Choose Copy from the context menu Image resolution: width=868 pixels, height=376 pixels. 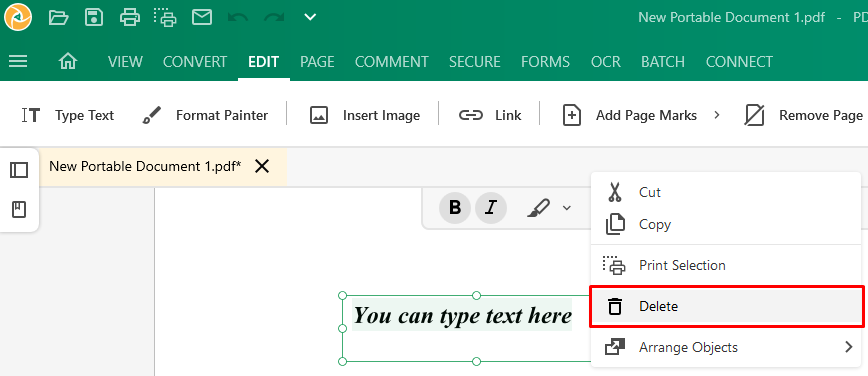[726, 224]
